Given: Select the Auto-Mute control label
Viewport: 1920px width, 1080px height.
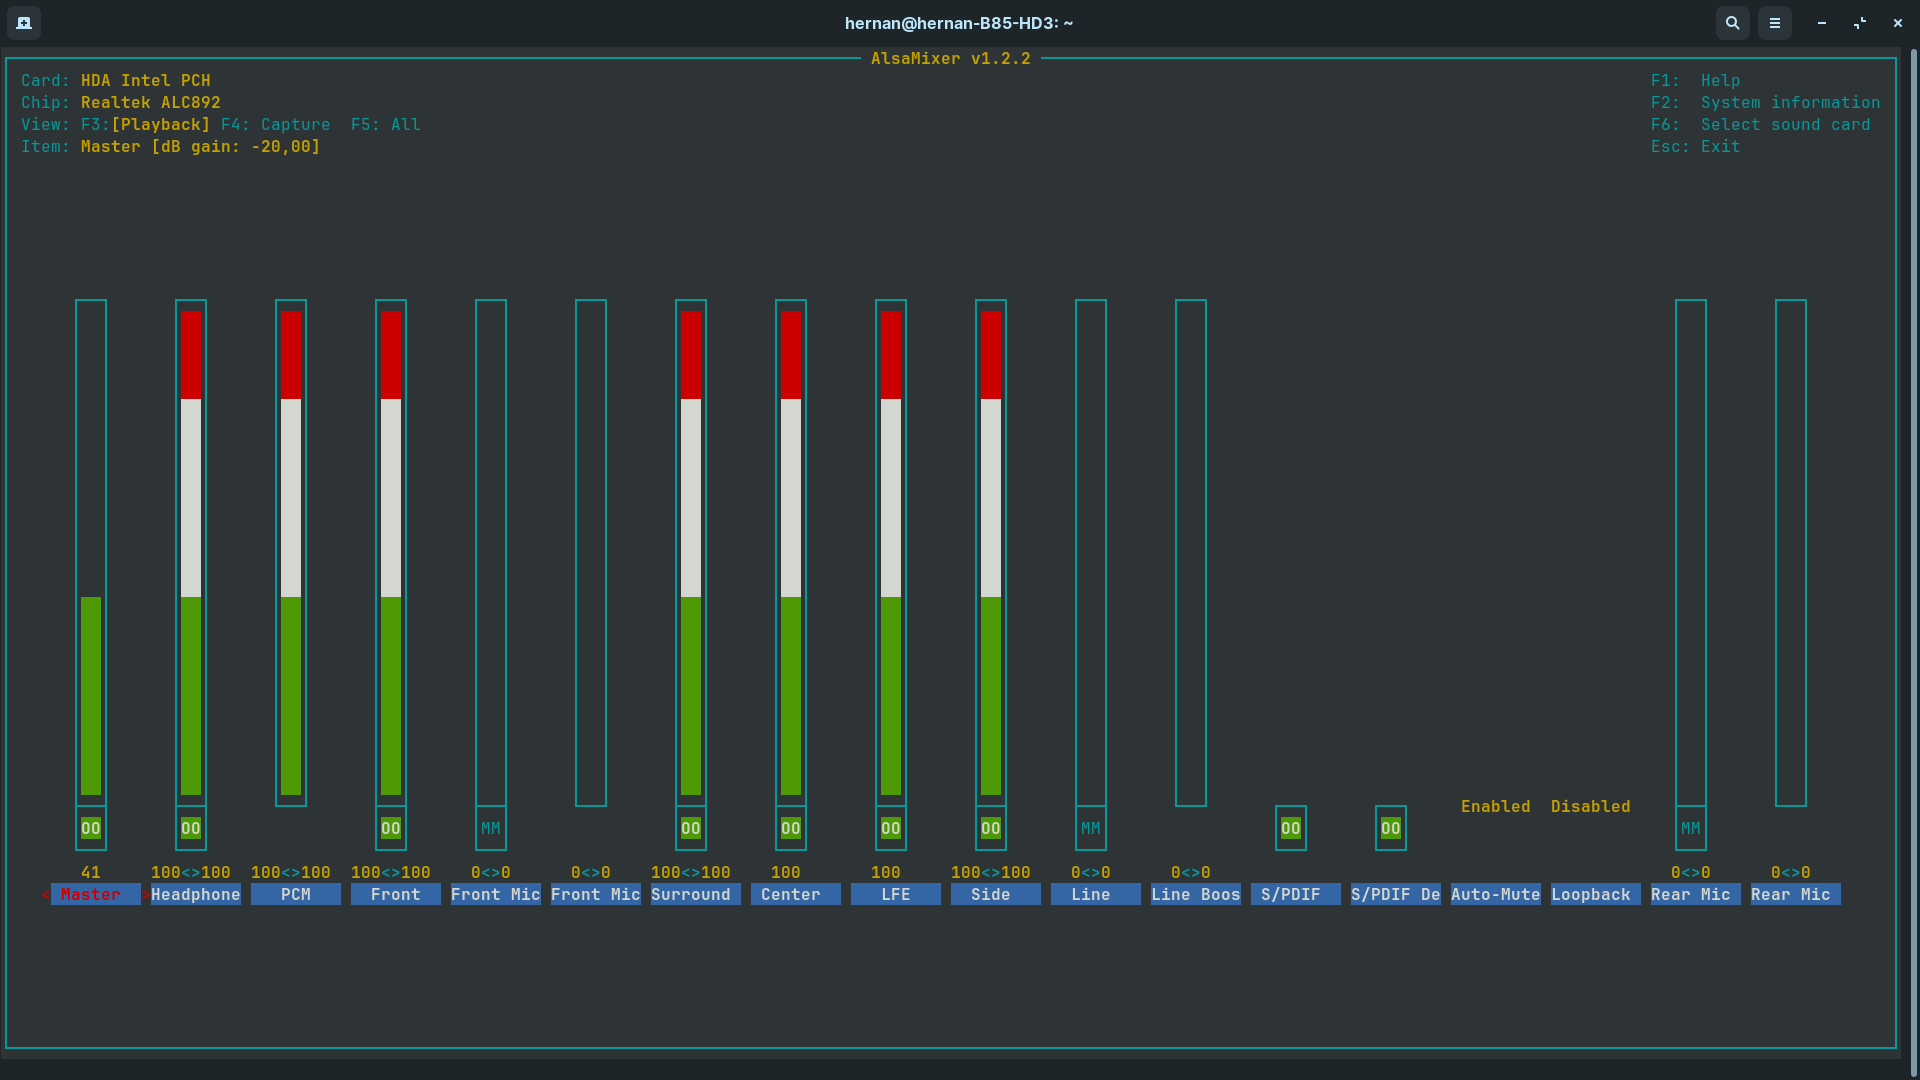Looking at the screenshot, I should coord(1496,894).
